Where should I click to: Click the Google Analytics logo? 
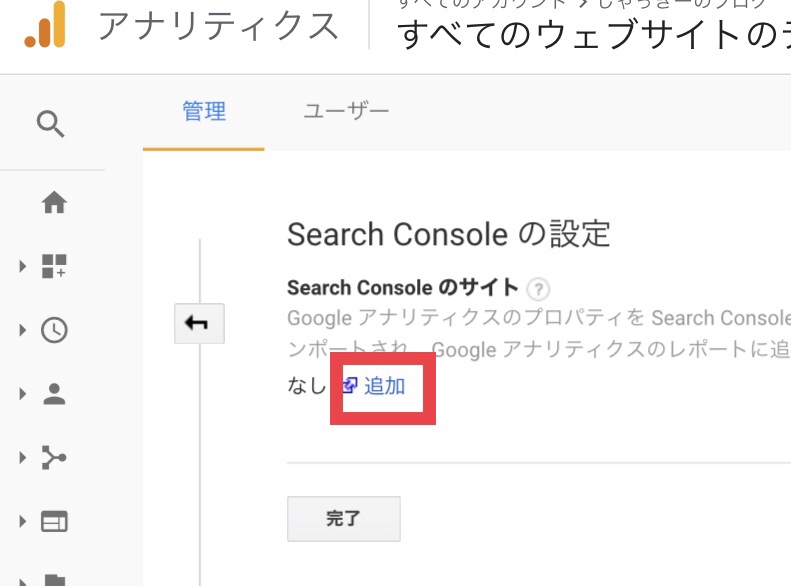(x=45, y=25)
